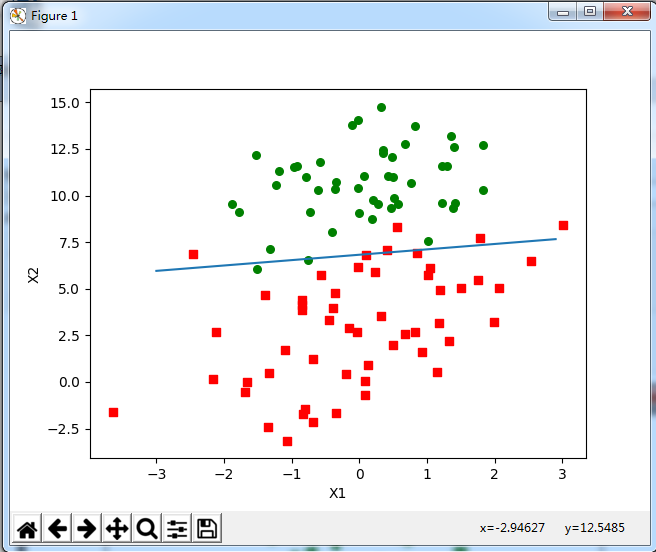Click the 7.5 y-axis tick label

click(x=69, y=243)
